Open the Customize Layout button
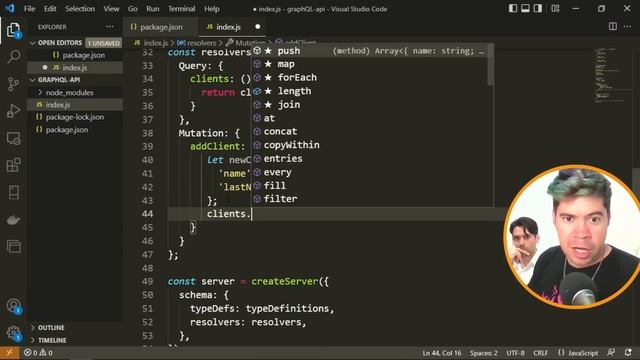Screen dimensions: 640x360 click(556, 9)
